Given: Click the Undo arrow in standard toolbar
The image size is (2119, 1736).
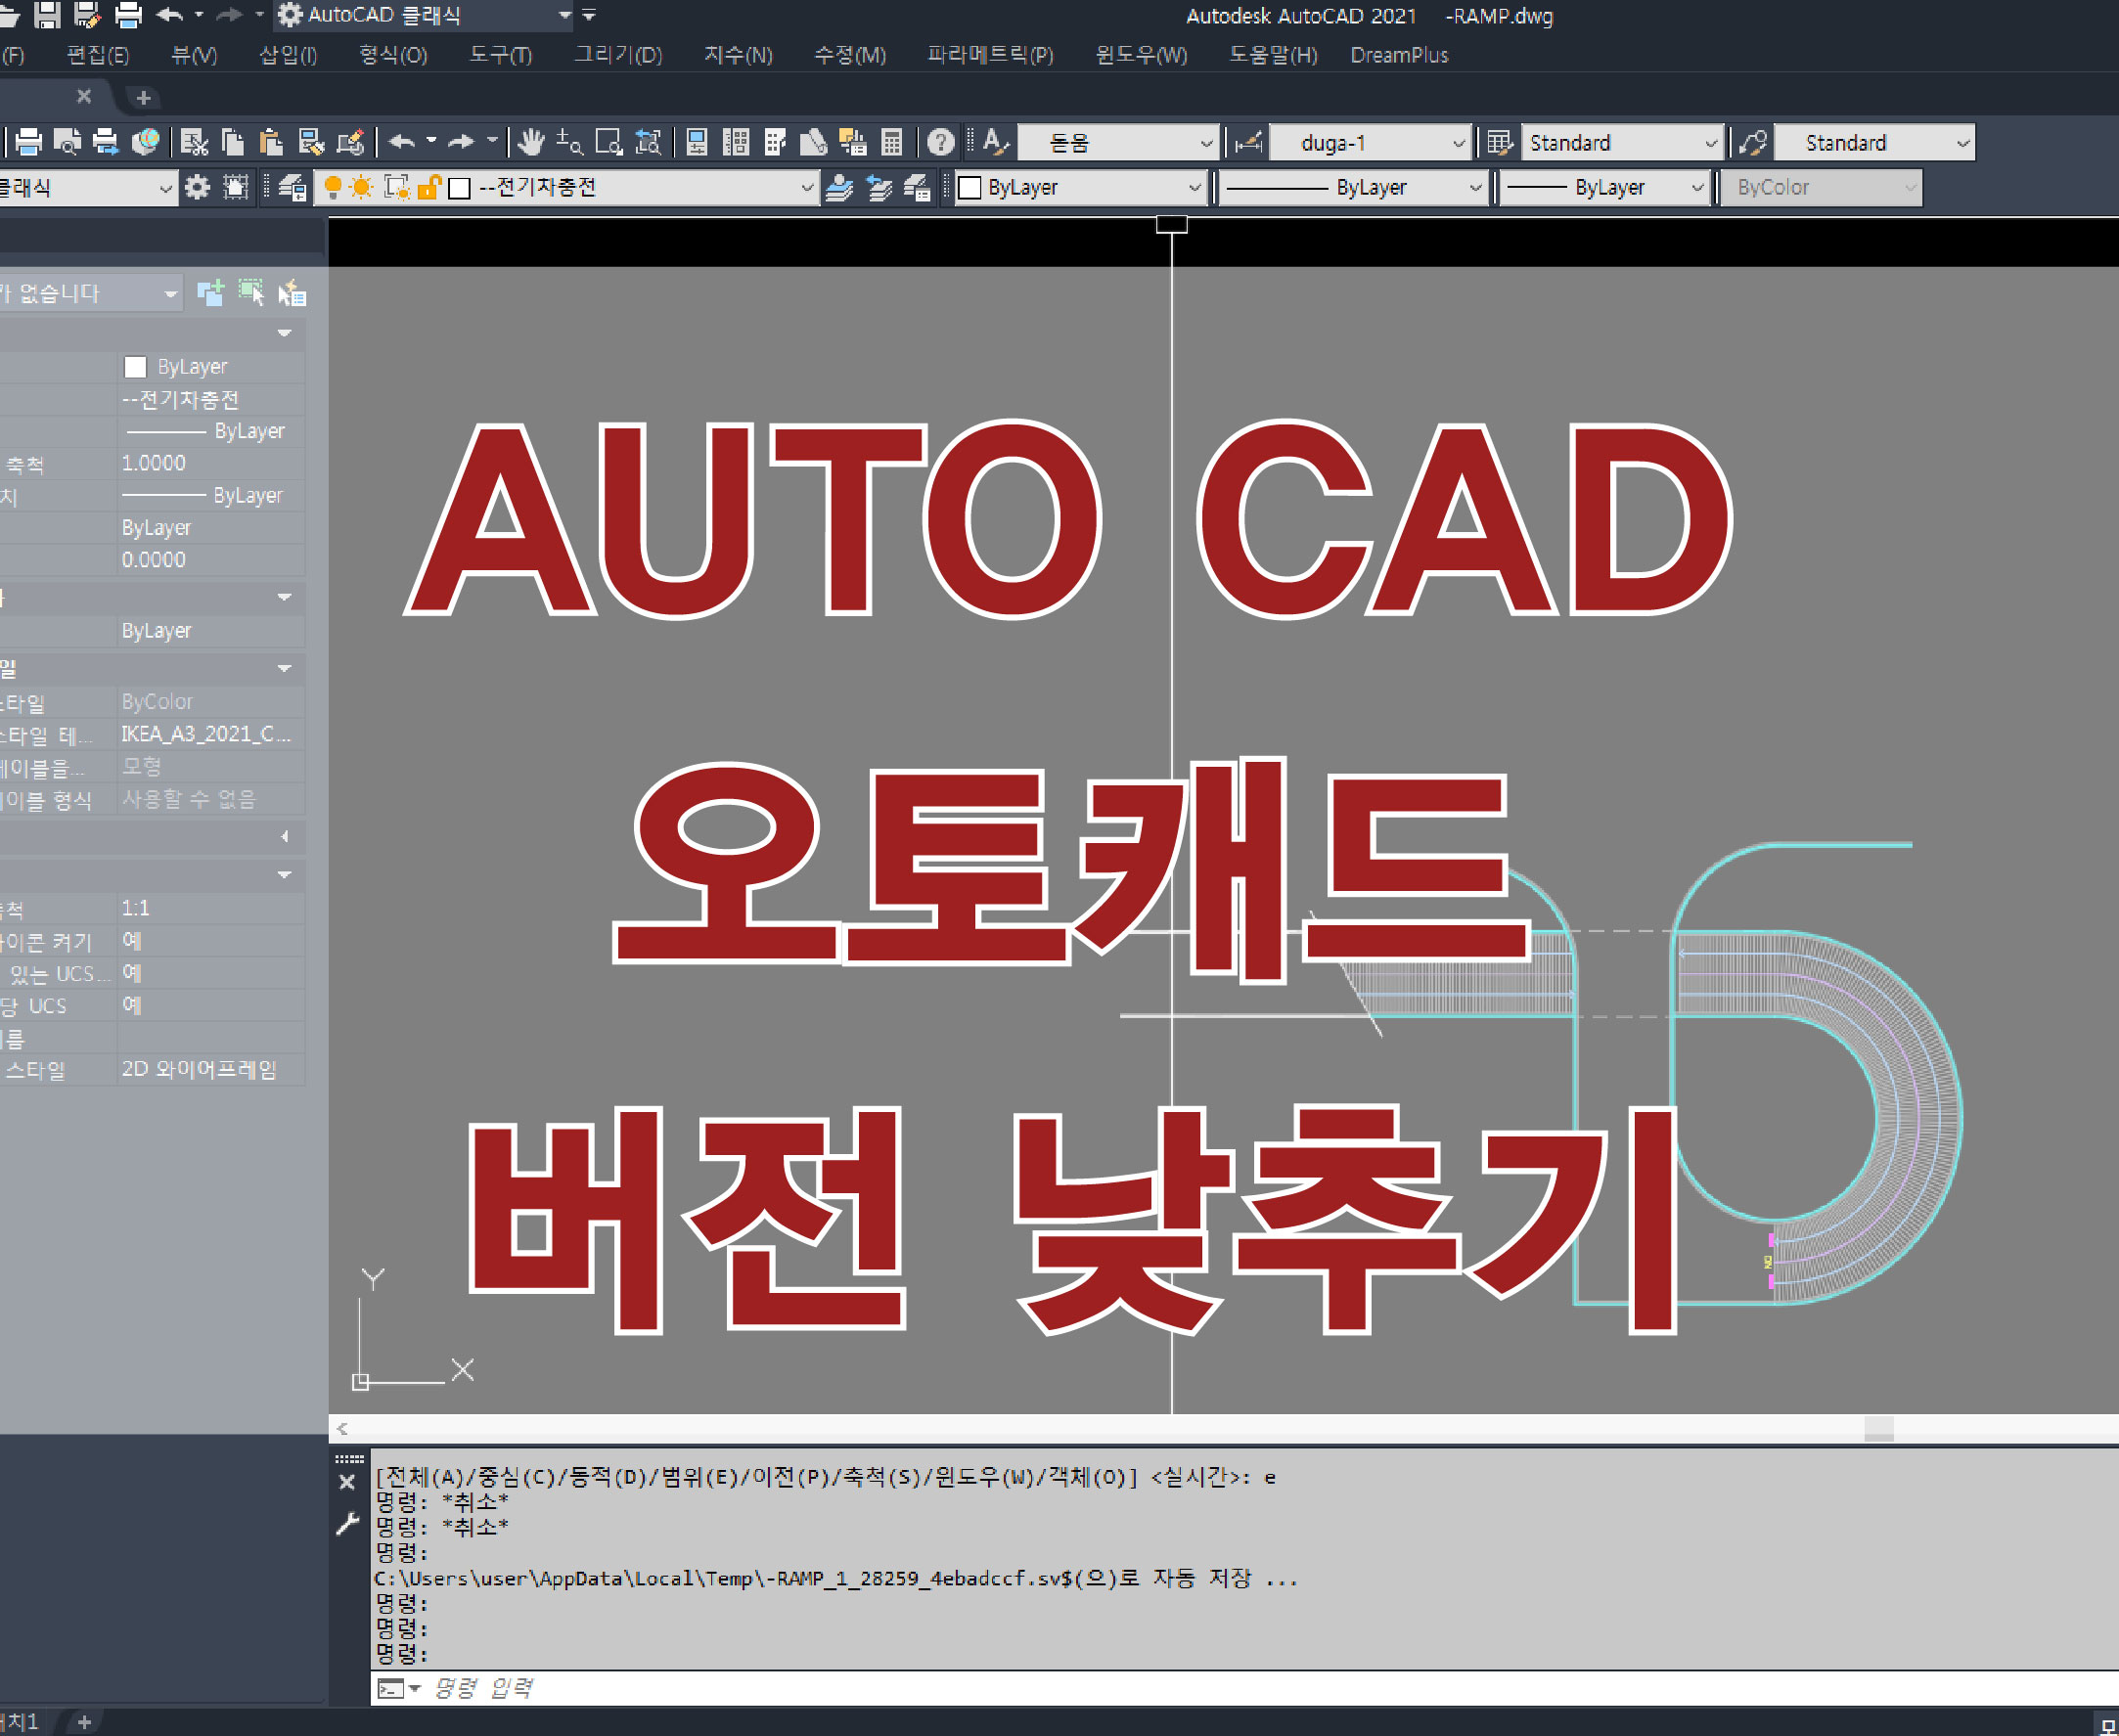Looking at the screenshot, I should [402, 143].
